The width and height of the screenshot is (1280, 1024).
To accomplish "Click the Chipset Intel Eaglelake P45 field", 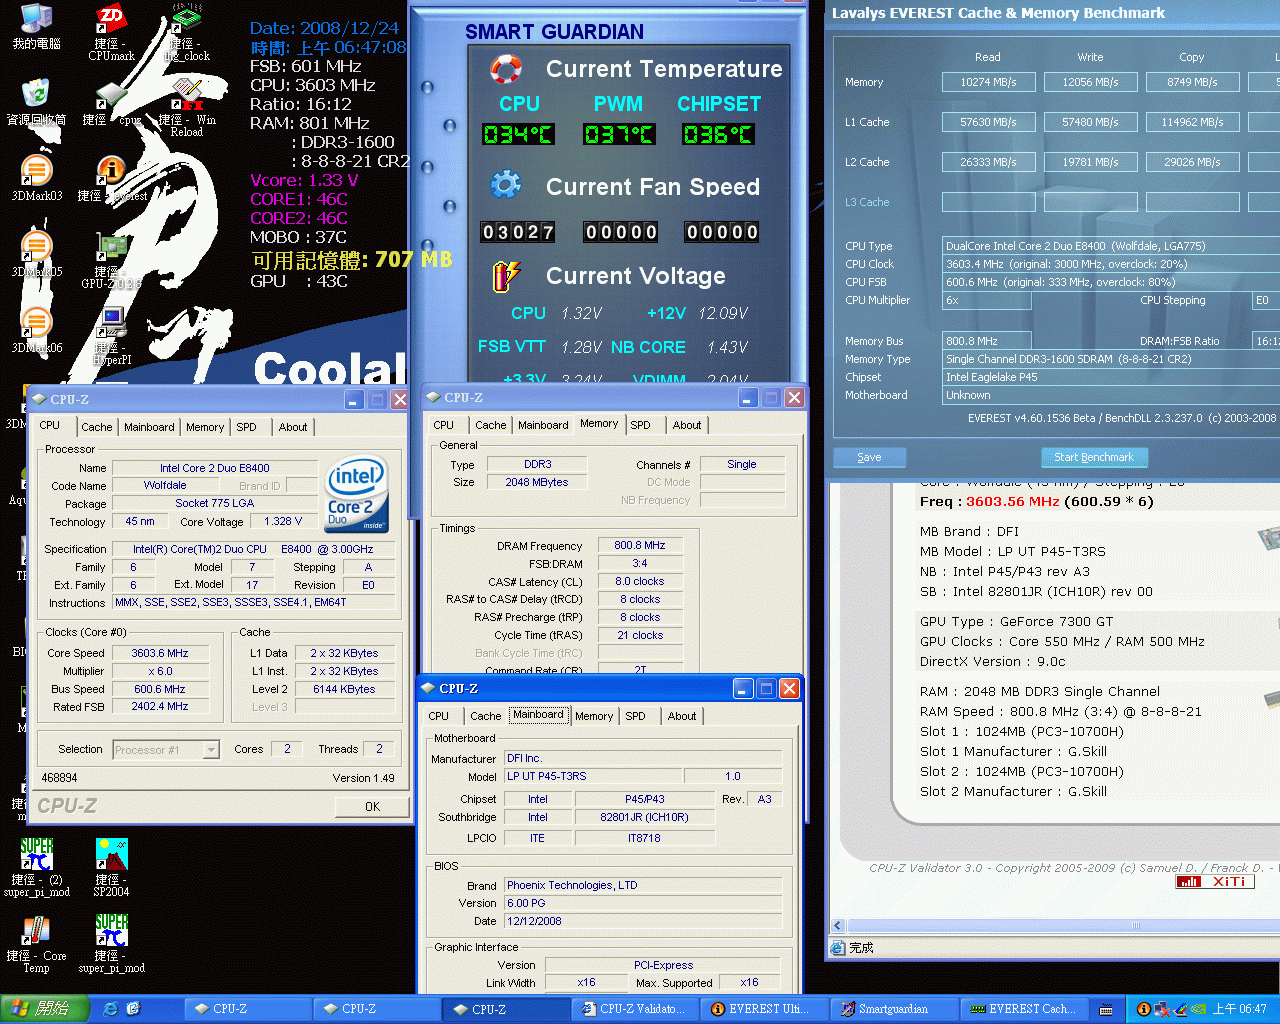I will tap(1111, 377).
